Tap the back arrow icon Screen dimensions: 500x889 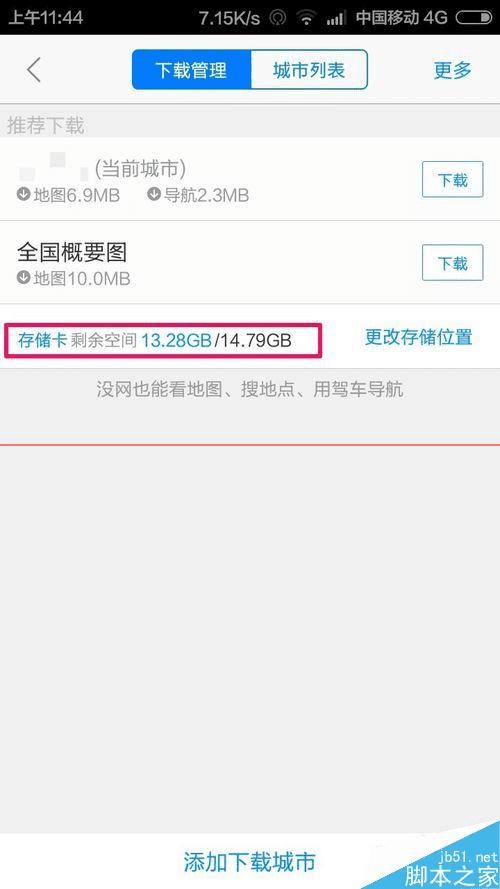tap(34, 70)
